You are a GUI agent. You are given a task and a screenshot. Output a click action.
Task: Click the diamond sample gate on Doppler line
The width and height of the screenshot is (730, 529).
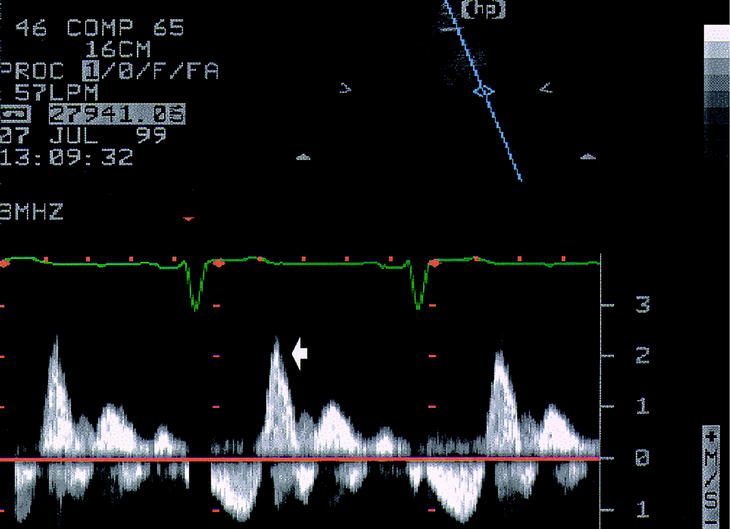(483, 91)
